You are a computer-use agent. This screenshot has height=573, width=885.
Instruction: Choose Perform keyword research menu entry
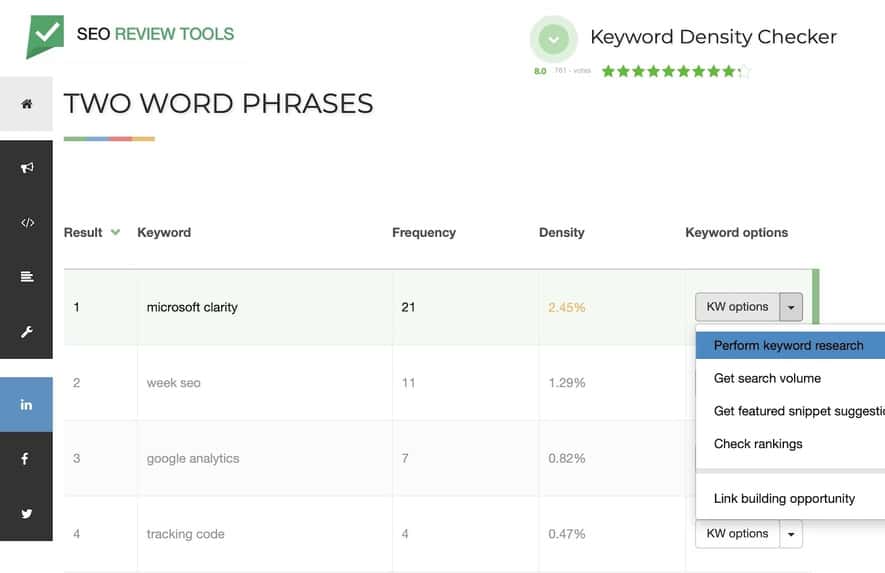(x=790, y=345)
